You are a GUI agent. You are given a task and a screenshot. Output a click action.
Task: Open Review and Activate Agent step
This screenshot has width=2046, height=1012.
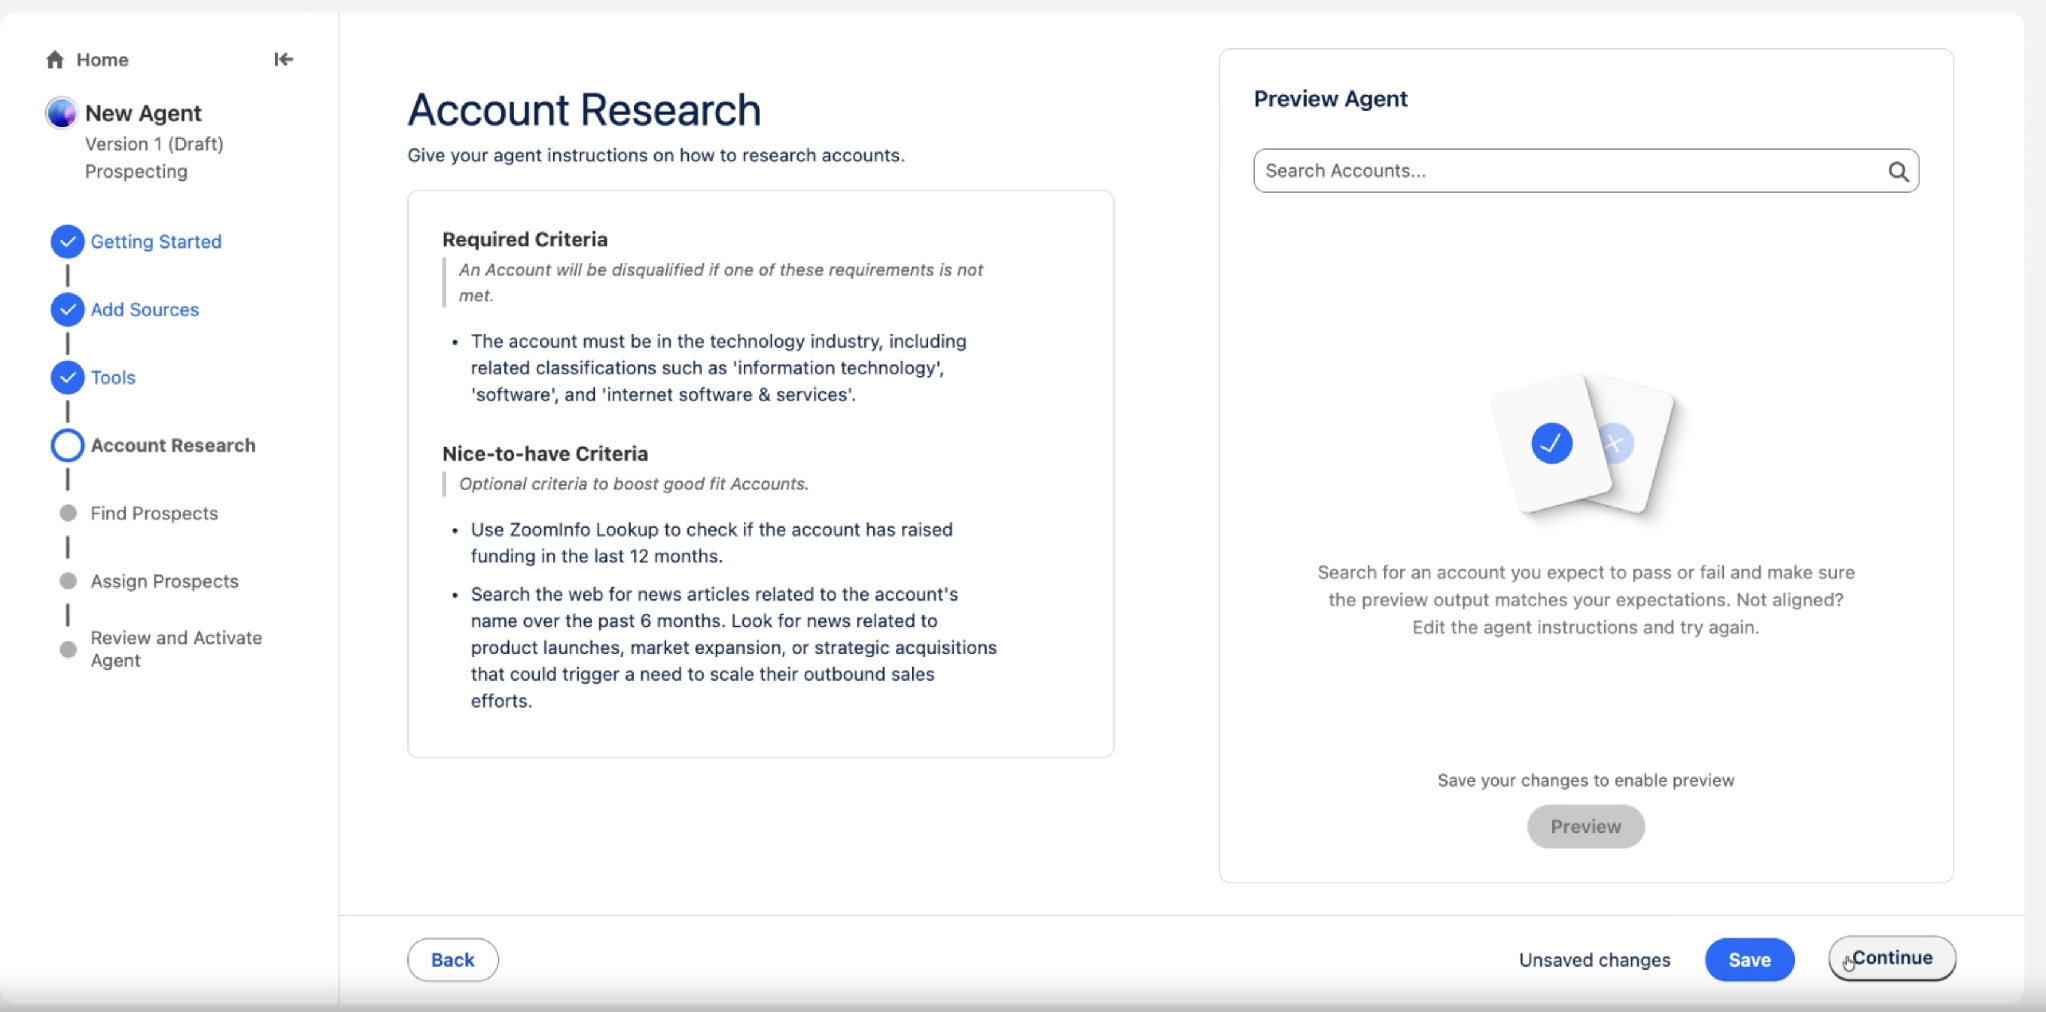point(176,649)
